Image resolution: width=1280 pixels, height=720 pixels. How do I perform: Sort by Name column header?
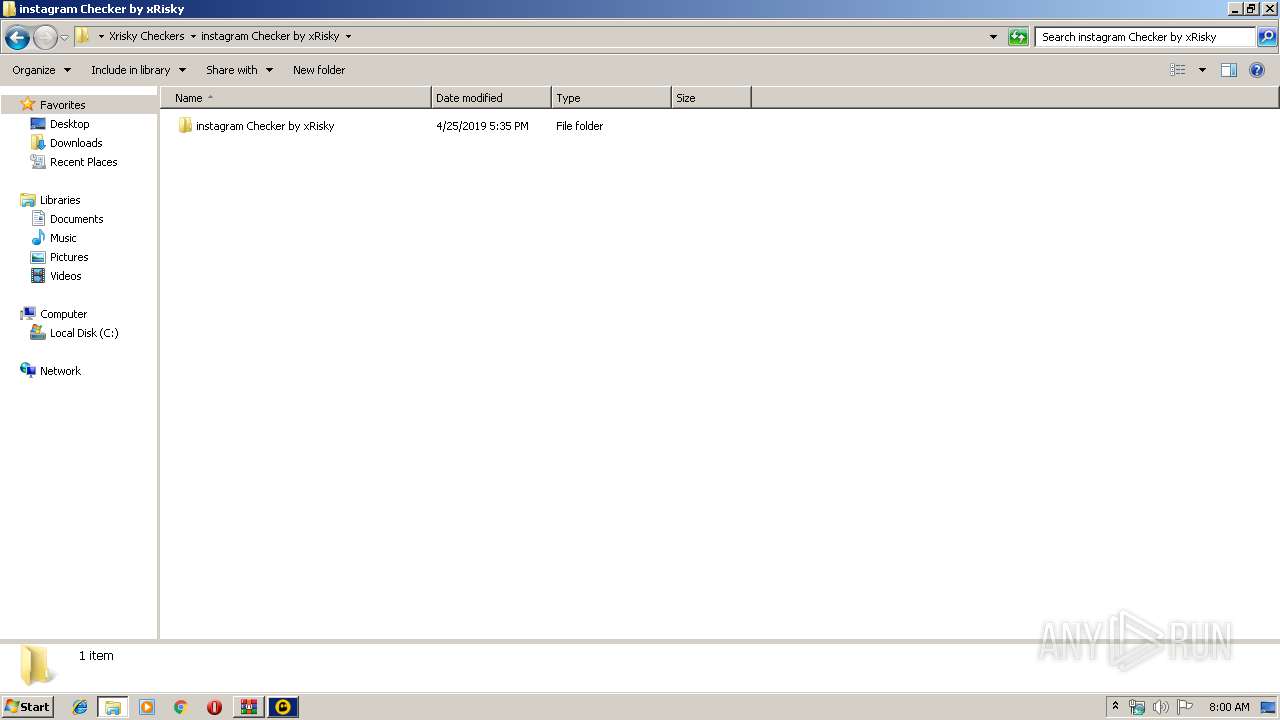(x=296, y=98)
